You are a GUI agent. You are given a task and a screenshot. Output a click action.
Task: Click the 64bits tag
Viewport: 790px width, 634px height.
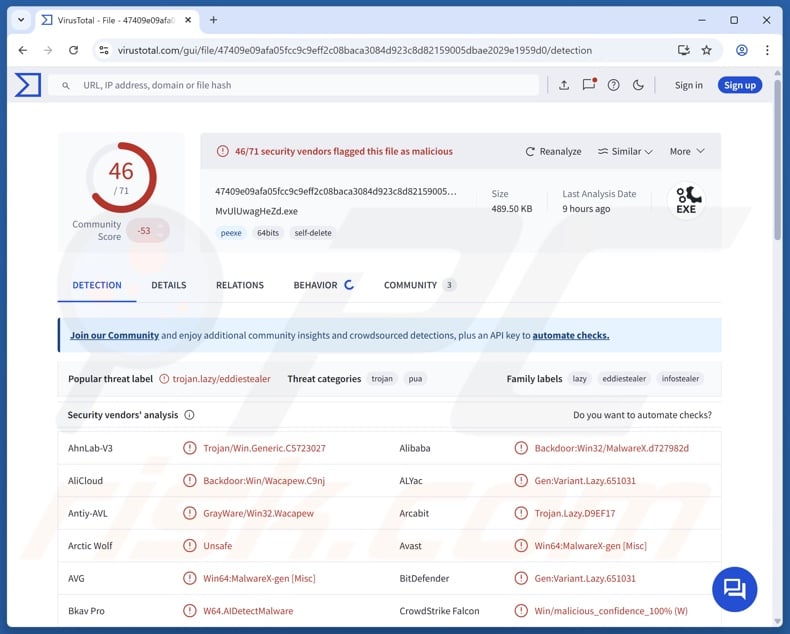pyautogui.click(x=268, y=233)
